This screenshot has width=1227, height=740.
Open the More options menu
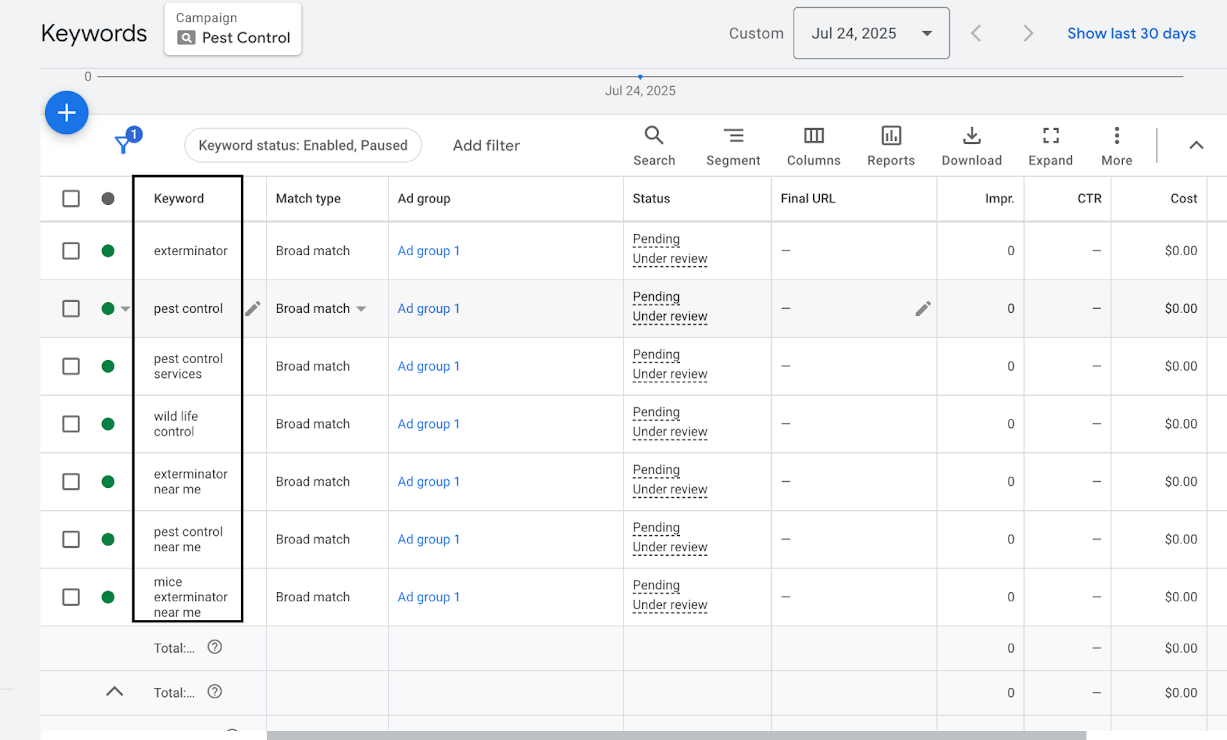(1116, 145)
